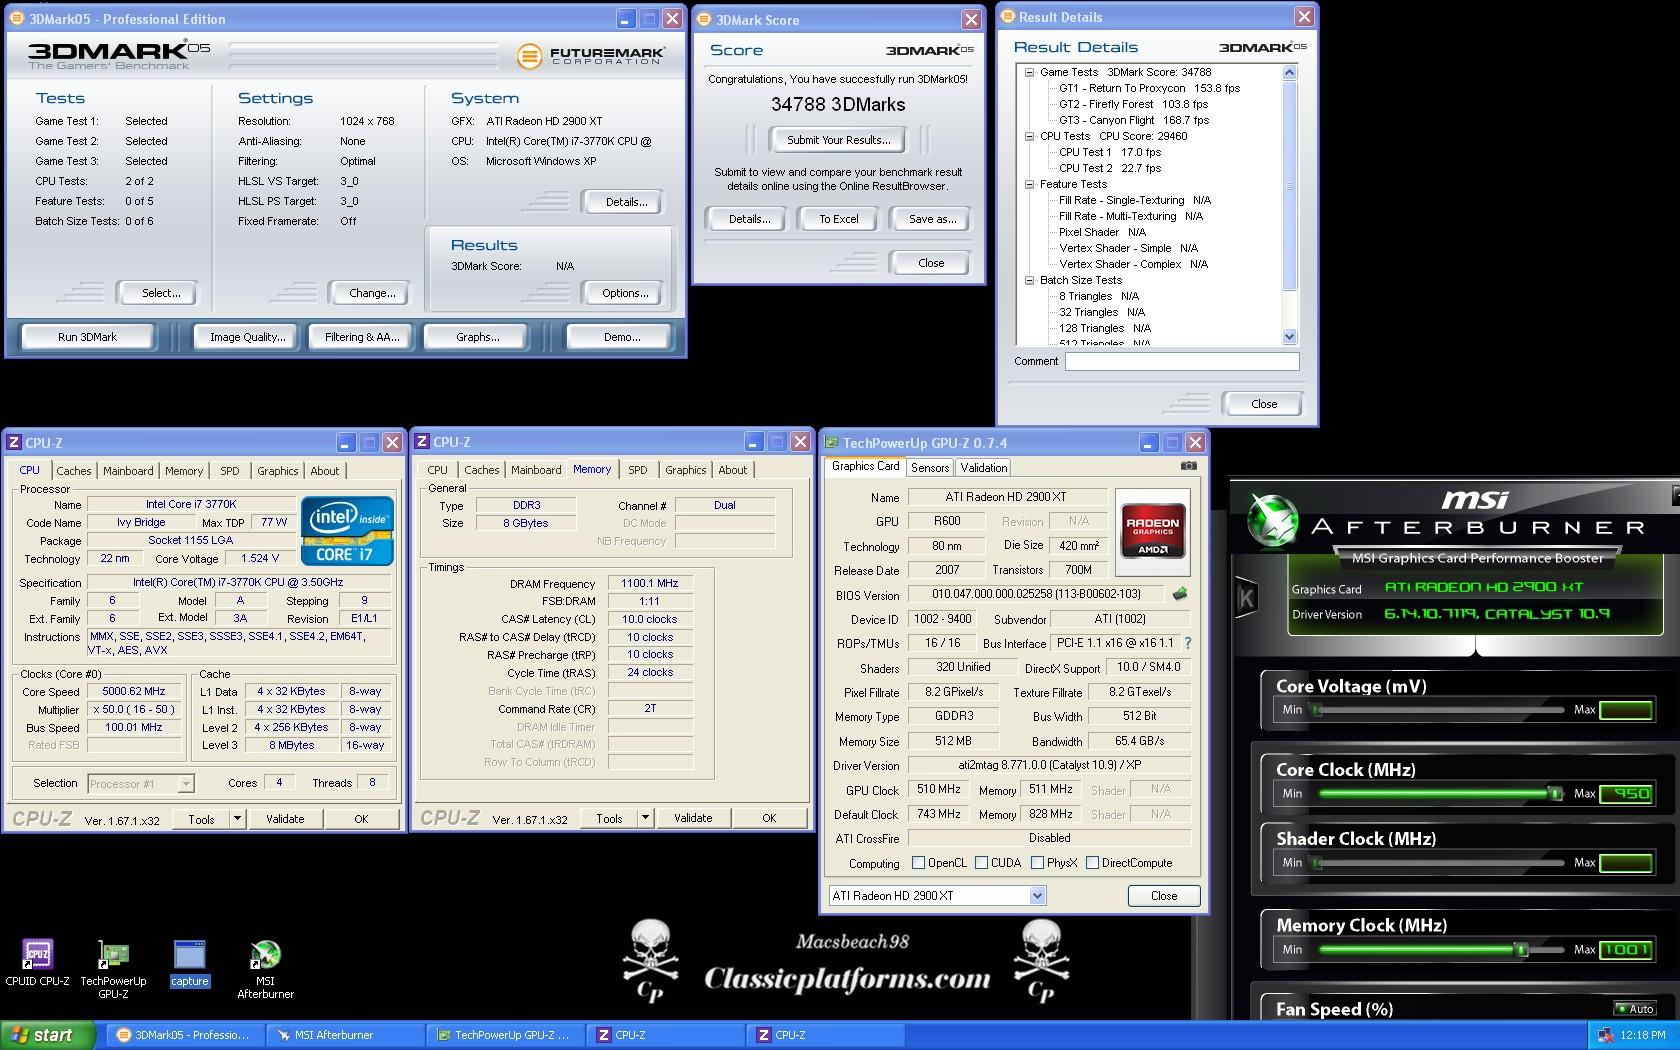Switch to Sensors tab in GPU-Z
Viewport: 1680px width, 1050px height.
930,468
